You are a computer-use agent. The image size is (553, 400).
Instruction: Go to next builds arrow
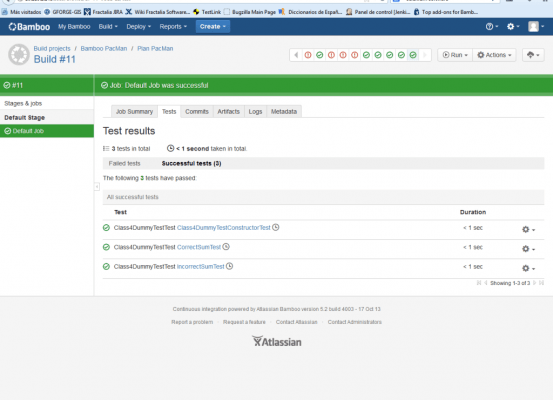click(x=425, y=55)
